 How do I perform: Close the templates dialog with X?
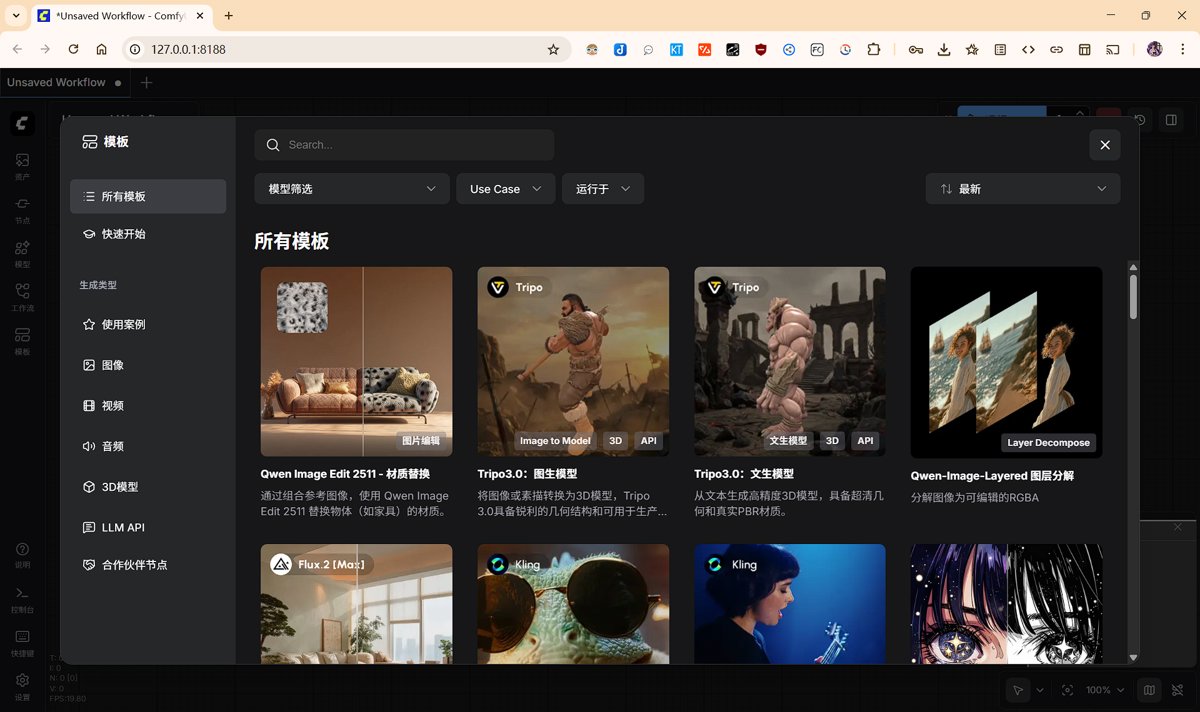point(1105,145)
